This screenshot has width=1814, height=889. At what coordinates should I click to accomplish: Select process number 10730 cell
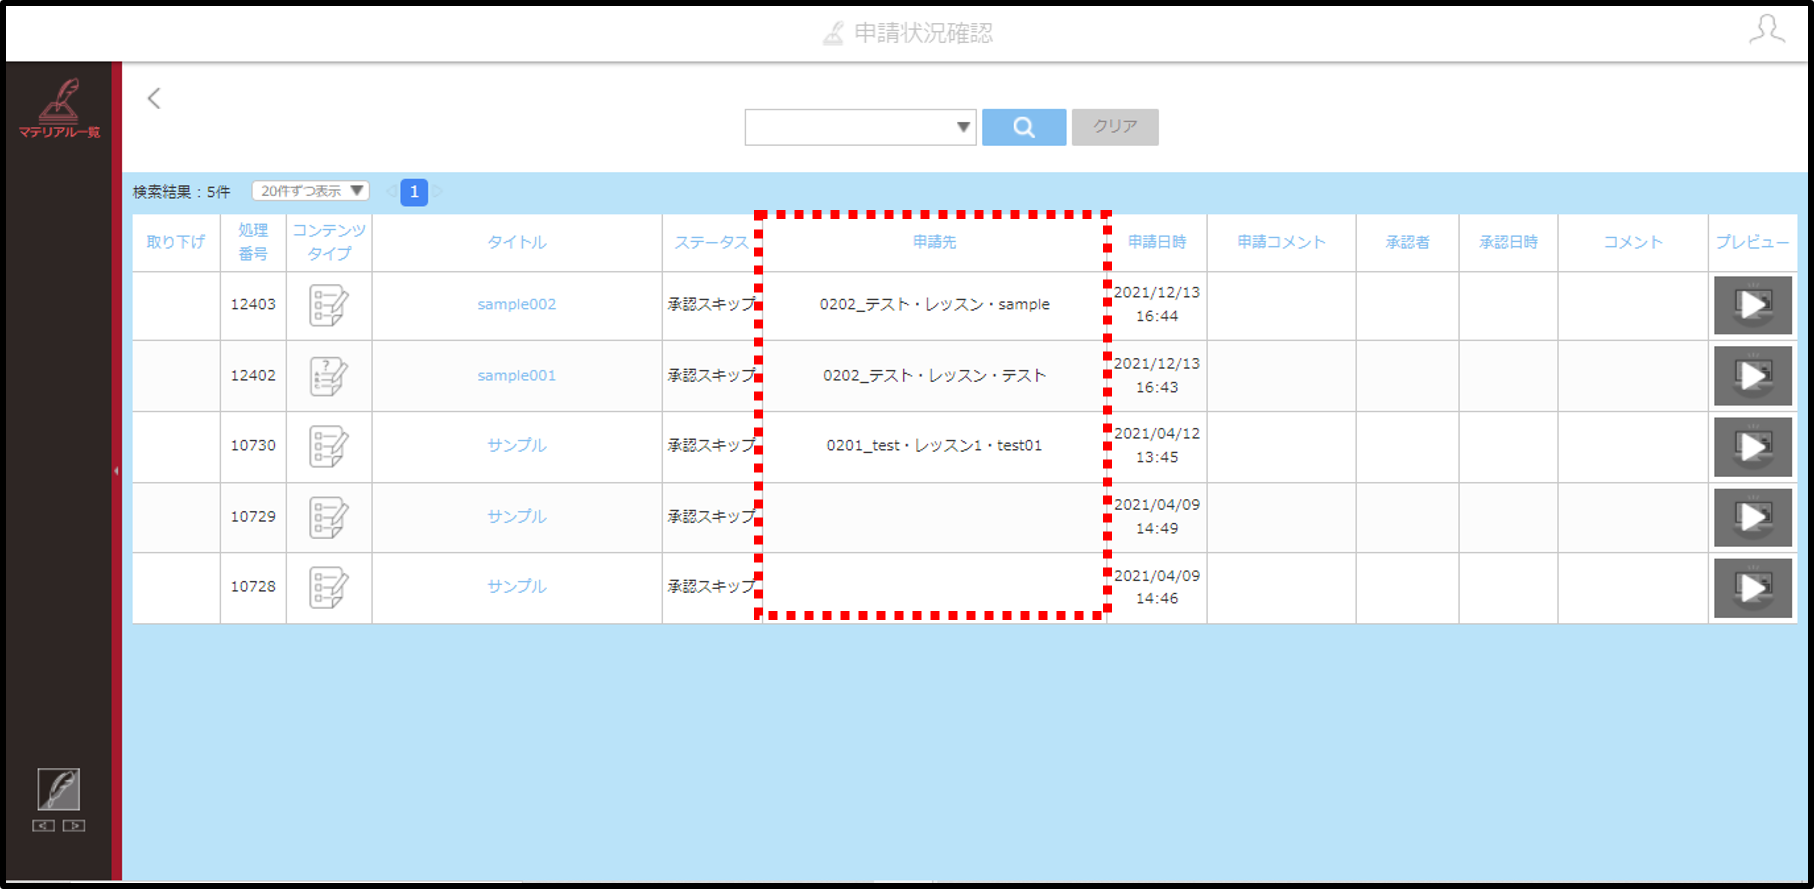[x=253, y=445]
